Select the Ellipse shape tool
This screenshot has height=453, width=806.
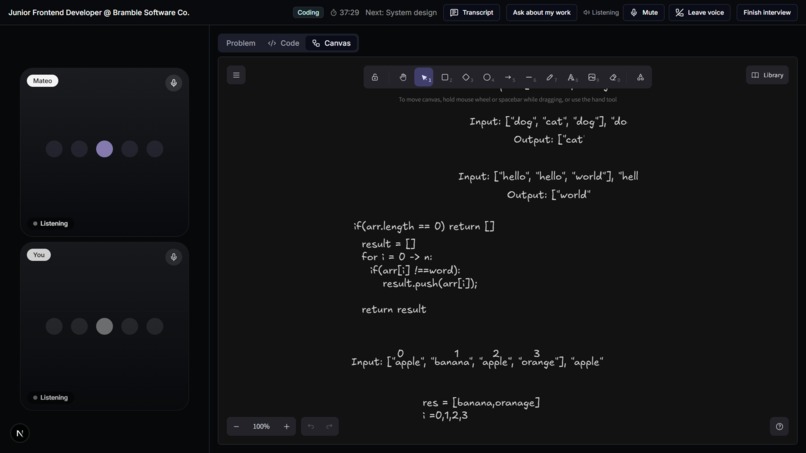(487, 77)
